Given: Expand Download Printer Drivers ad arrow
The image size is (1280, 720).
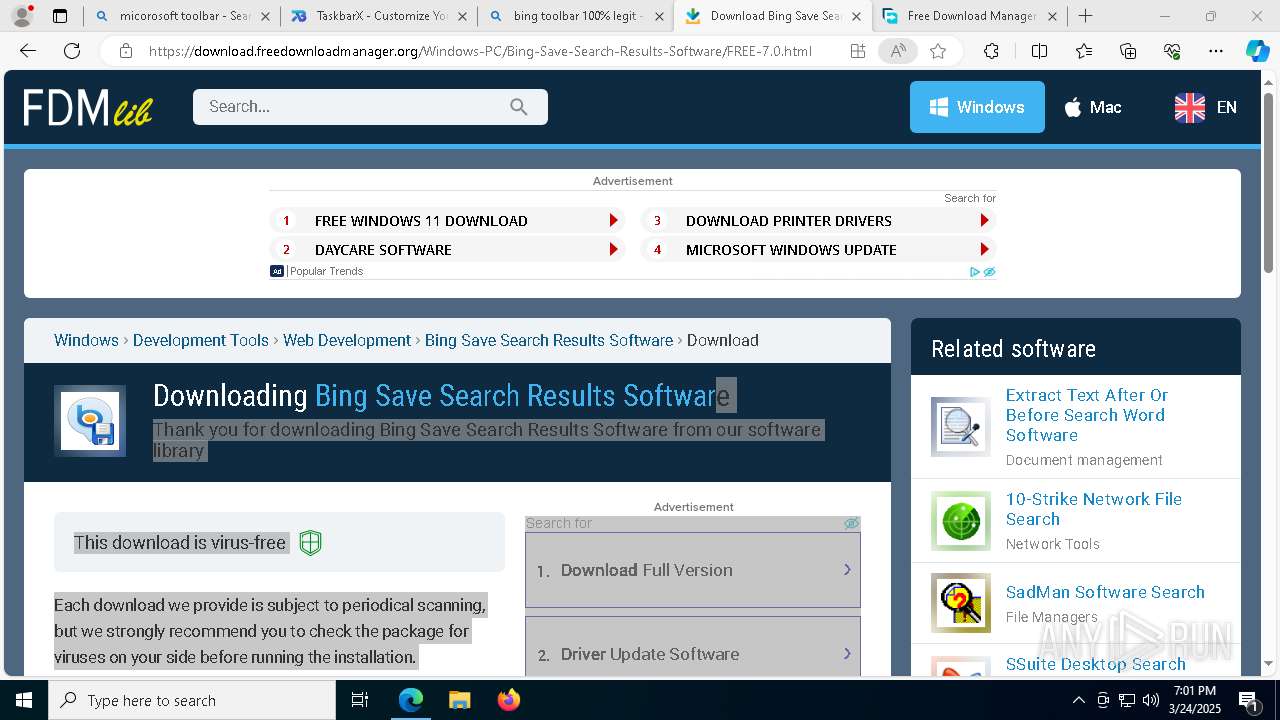Looking at the screenshot, I should (x=985, y=221).
